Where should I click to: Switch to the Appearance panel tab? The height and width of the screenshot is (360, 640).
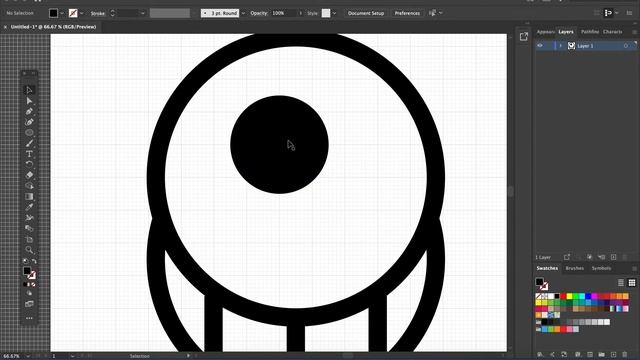(x=545, y=32)
